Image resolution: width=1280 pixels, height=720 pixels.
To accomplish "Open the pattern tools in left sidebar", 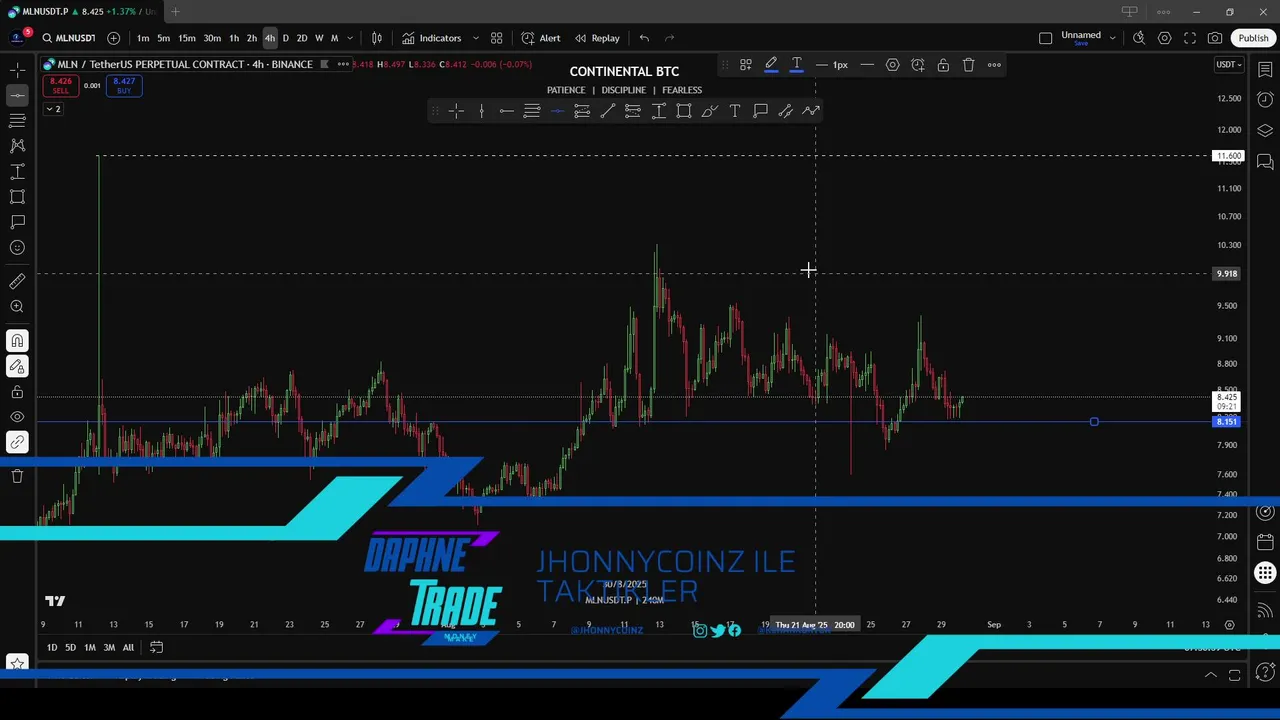I will click(x=17, y=146).
